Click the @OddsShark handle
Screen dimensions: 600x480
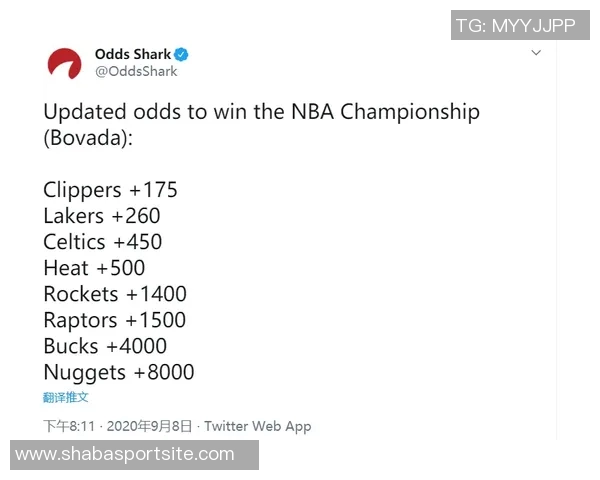point(136,71)
